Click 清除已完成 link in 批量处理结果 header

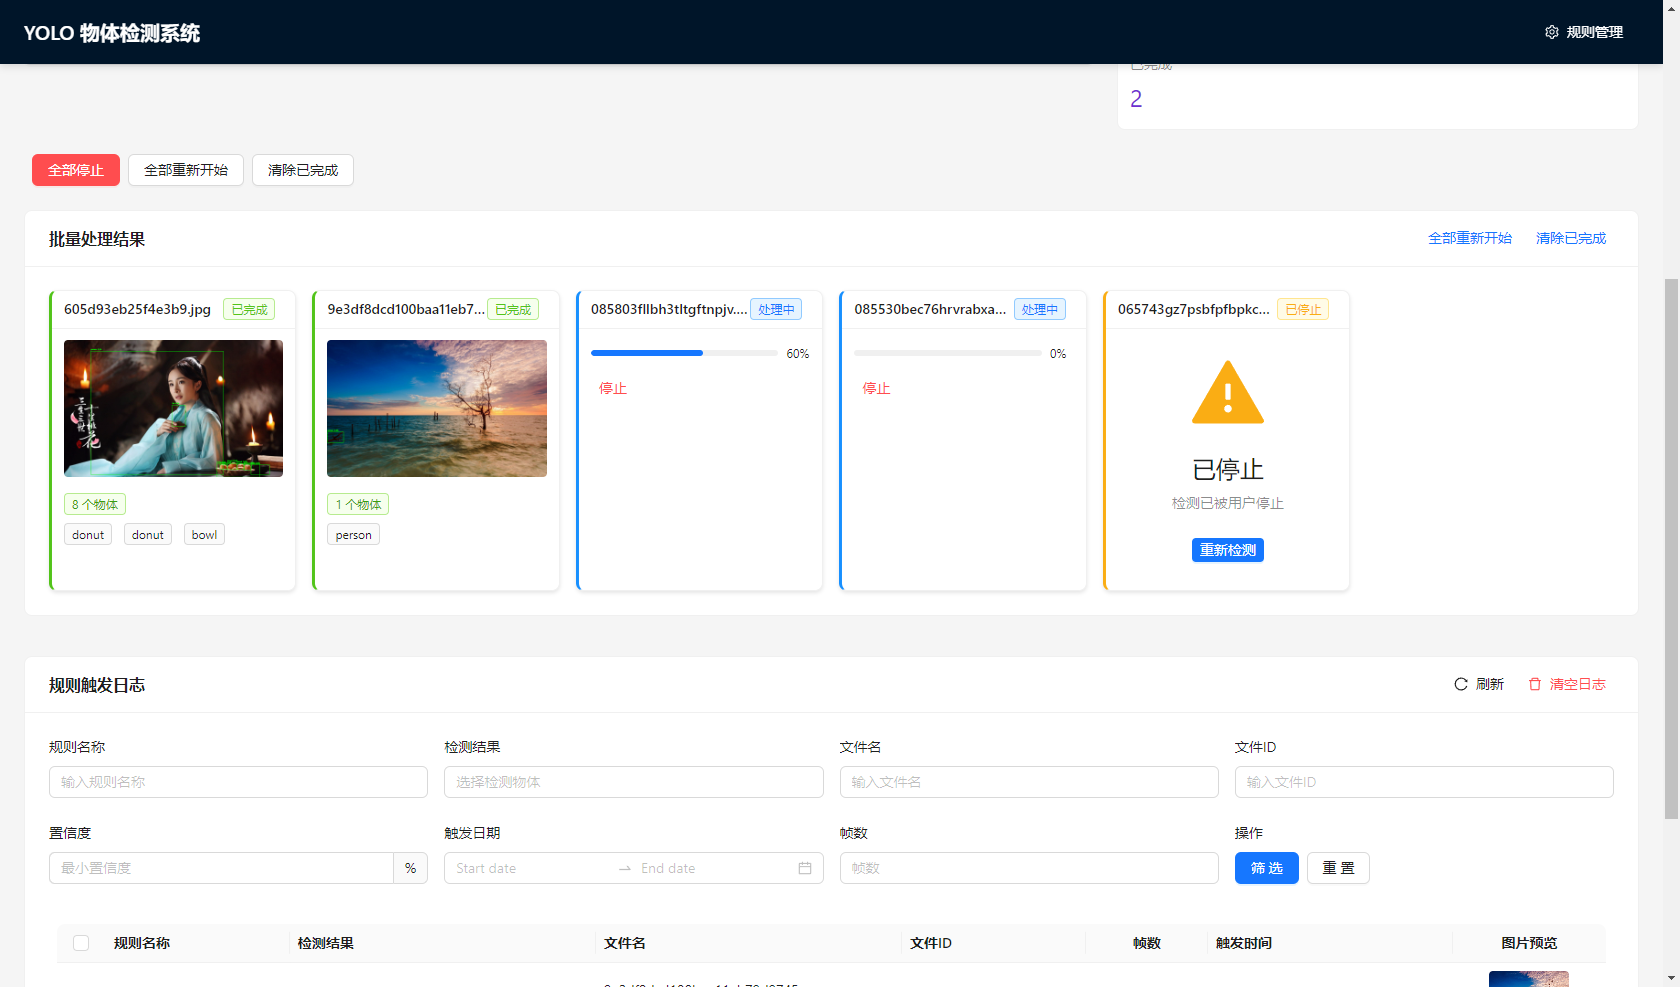tap(1571, 238)
